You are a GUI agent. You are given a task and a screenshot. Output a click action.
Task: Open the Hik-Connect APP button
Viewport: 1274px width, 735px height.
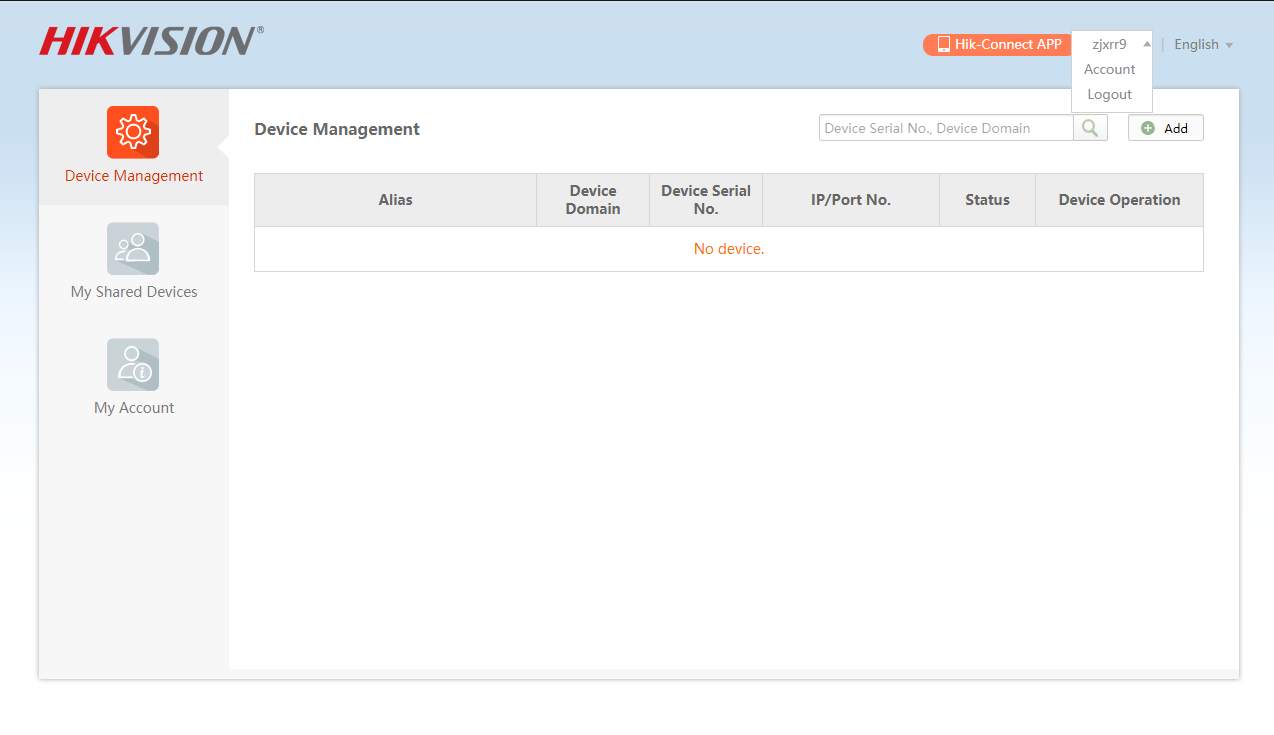click(x=998, y=44)
